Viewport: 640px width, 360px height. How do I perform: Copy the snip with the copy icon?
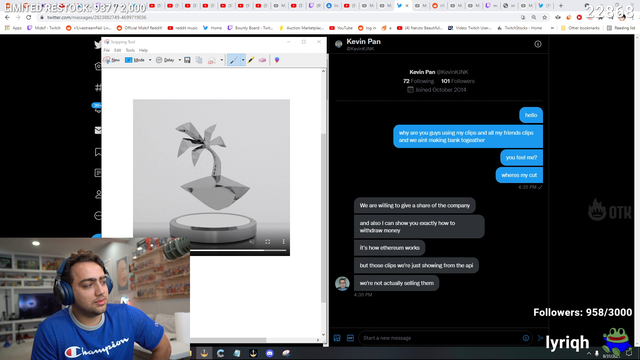(199, 60)
